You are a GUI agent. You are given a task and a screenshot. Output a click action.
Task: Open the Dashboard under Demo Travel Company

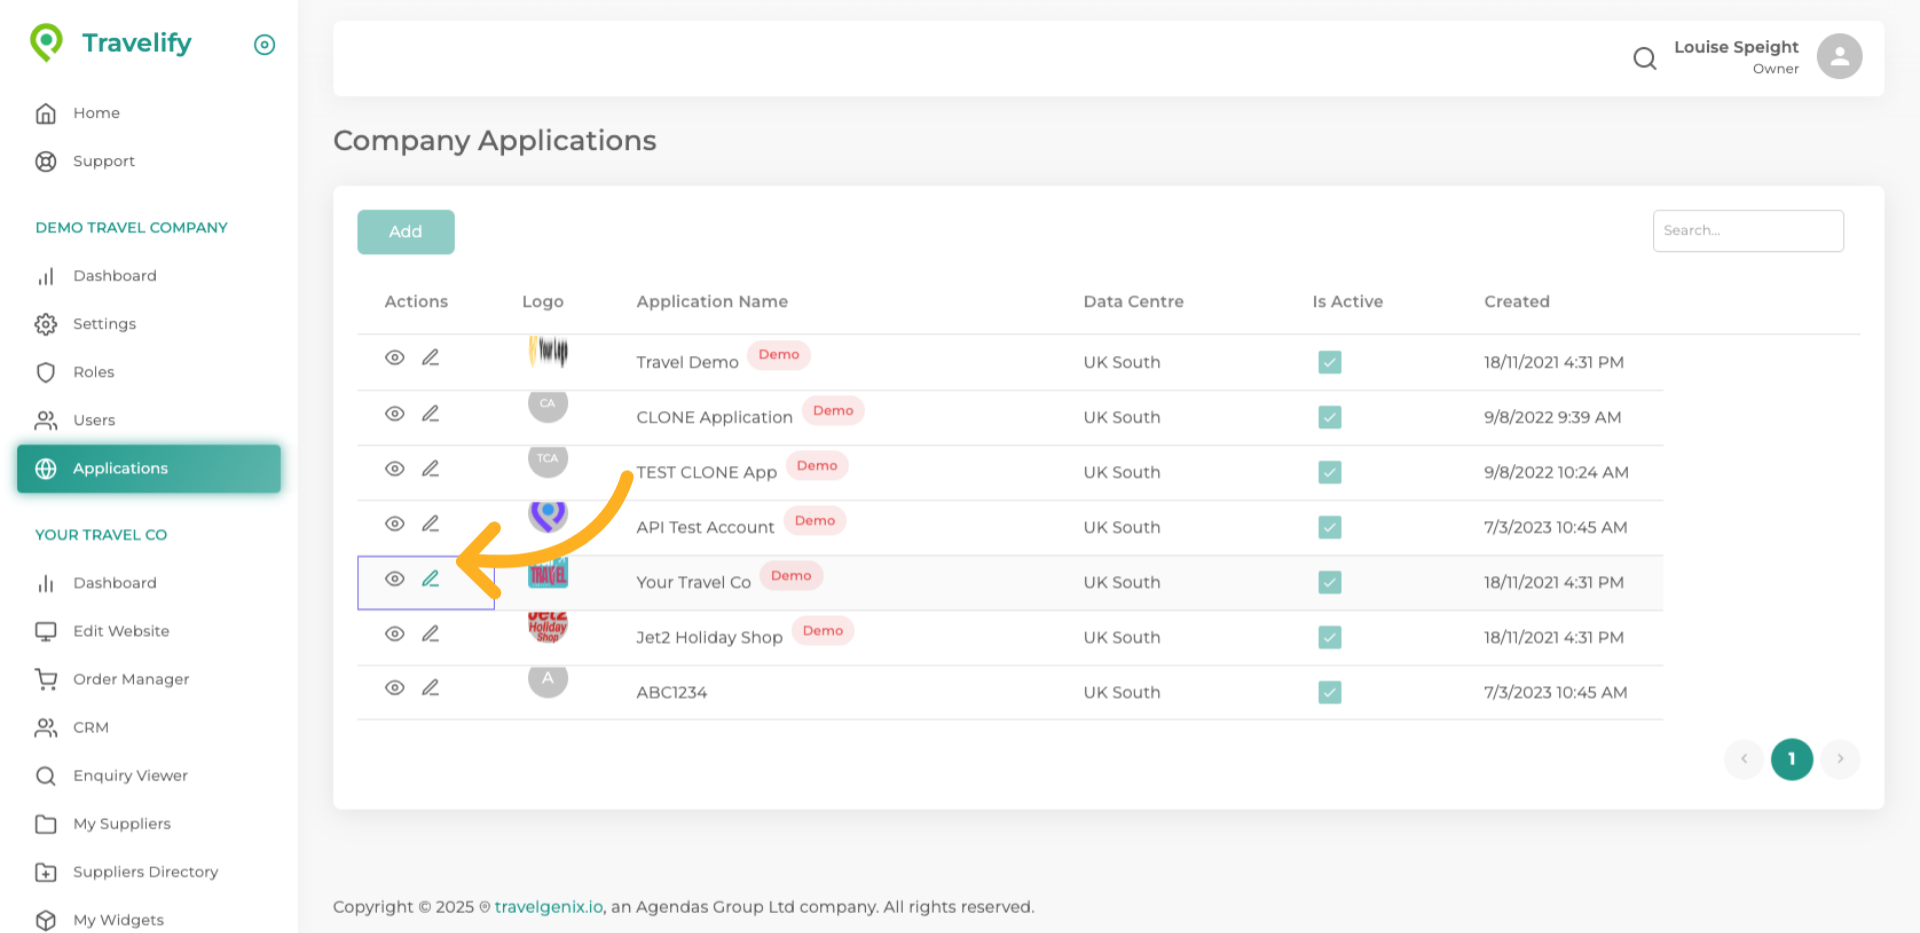click(x=114, y=275)
